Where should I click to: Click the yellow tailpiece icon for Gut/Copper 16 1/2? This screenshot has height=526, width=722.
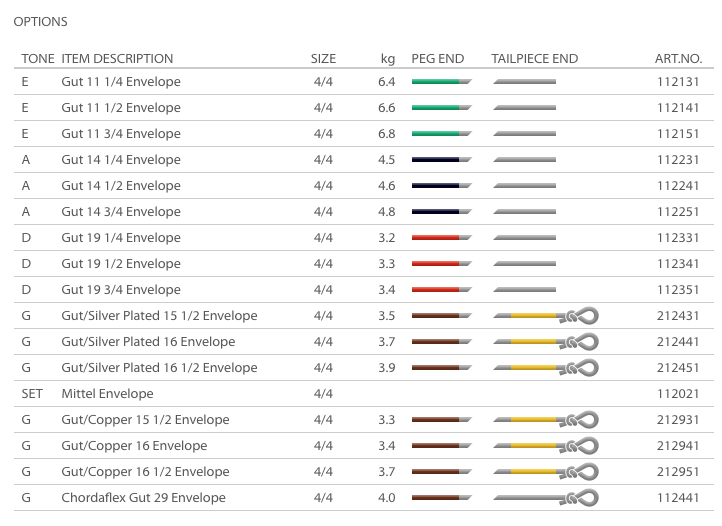click(545, 472)
